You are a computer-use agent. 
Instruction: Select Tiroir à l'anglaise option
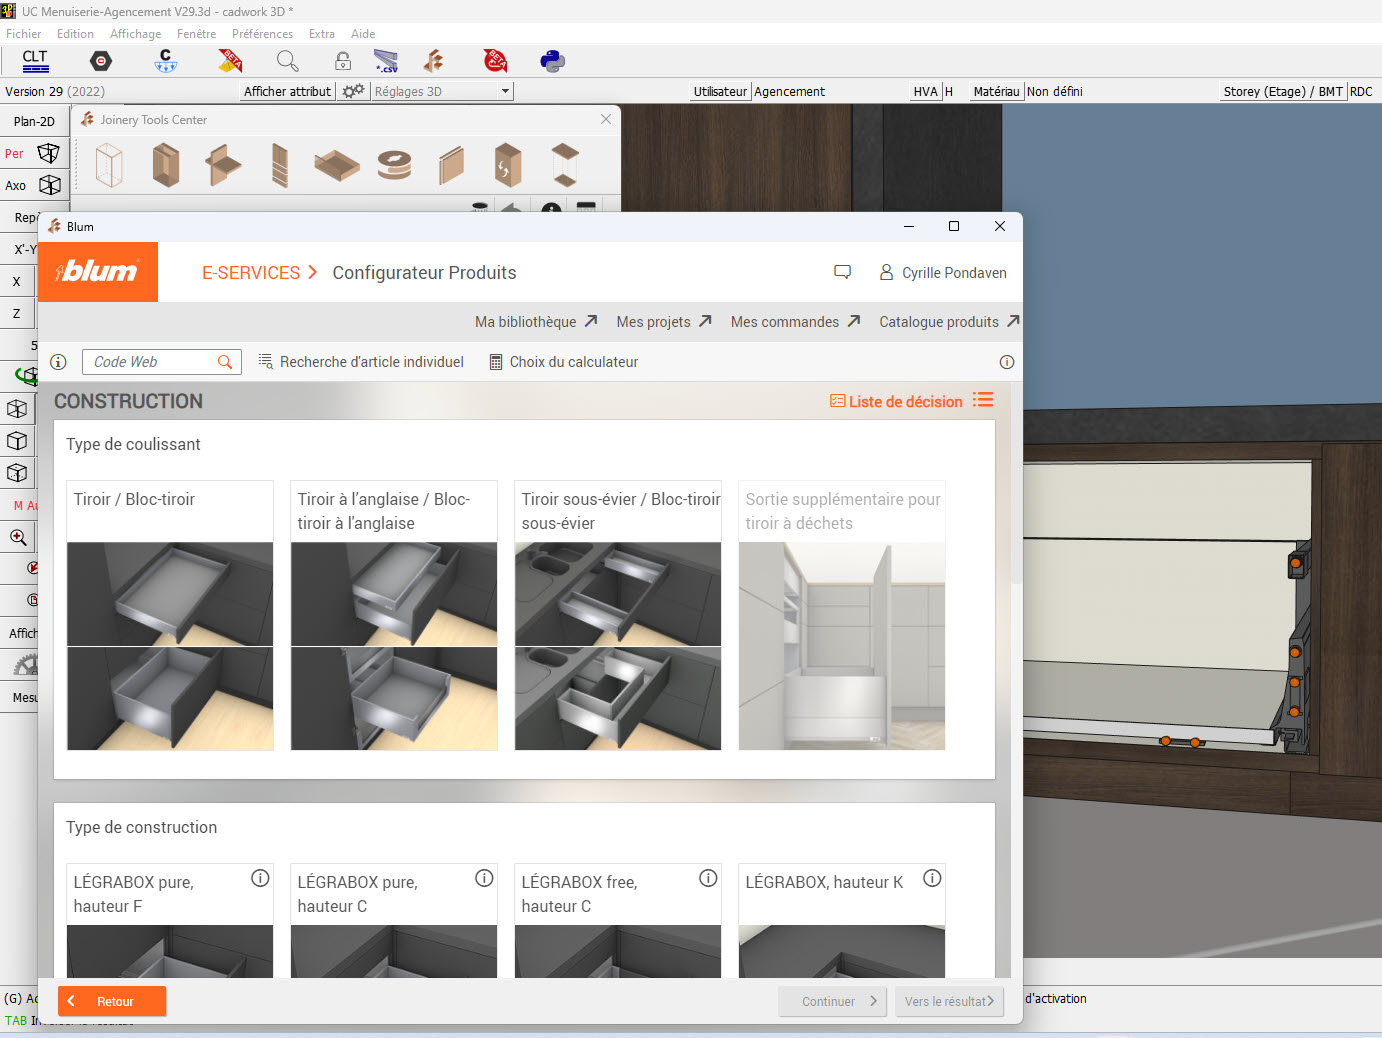pyautogui.click(x=394, y=615)
